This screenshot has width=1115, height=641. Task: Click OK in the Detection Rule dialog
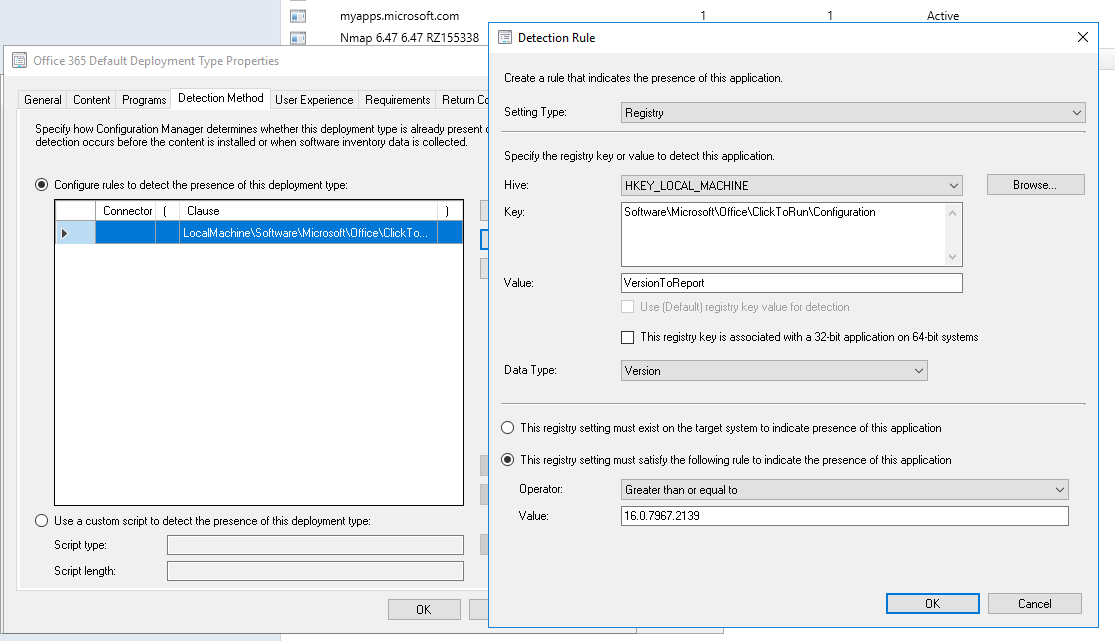[x=932, y=603]
